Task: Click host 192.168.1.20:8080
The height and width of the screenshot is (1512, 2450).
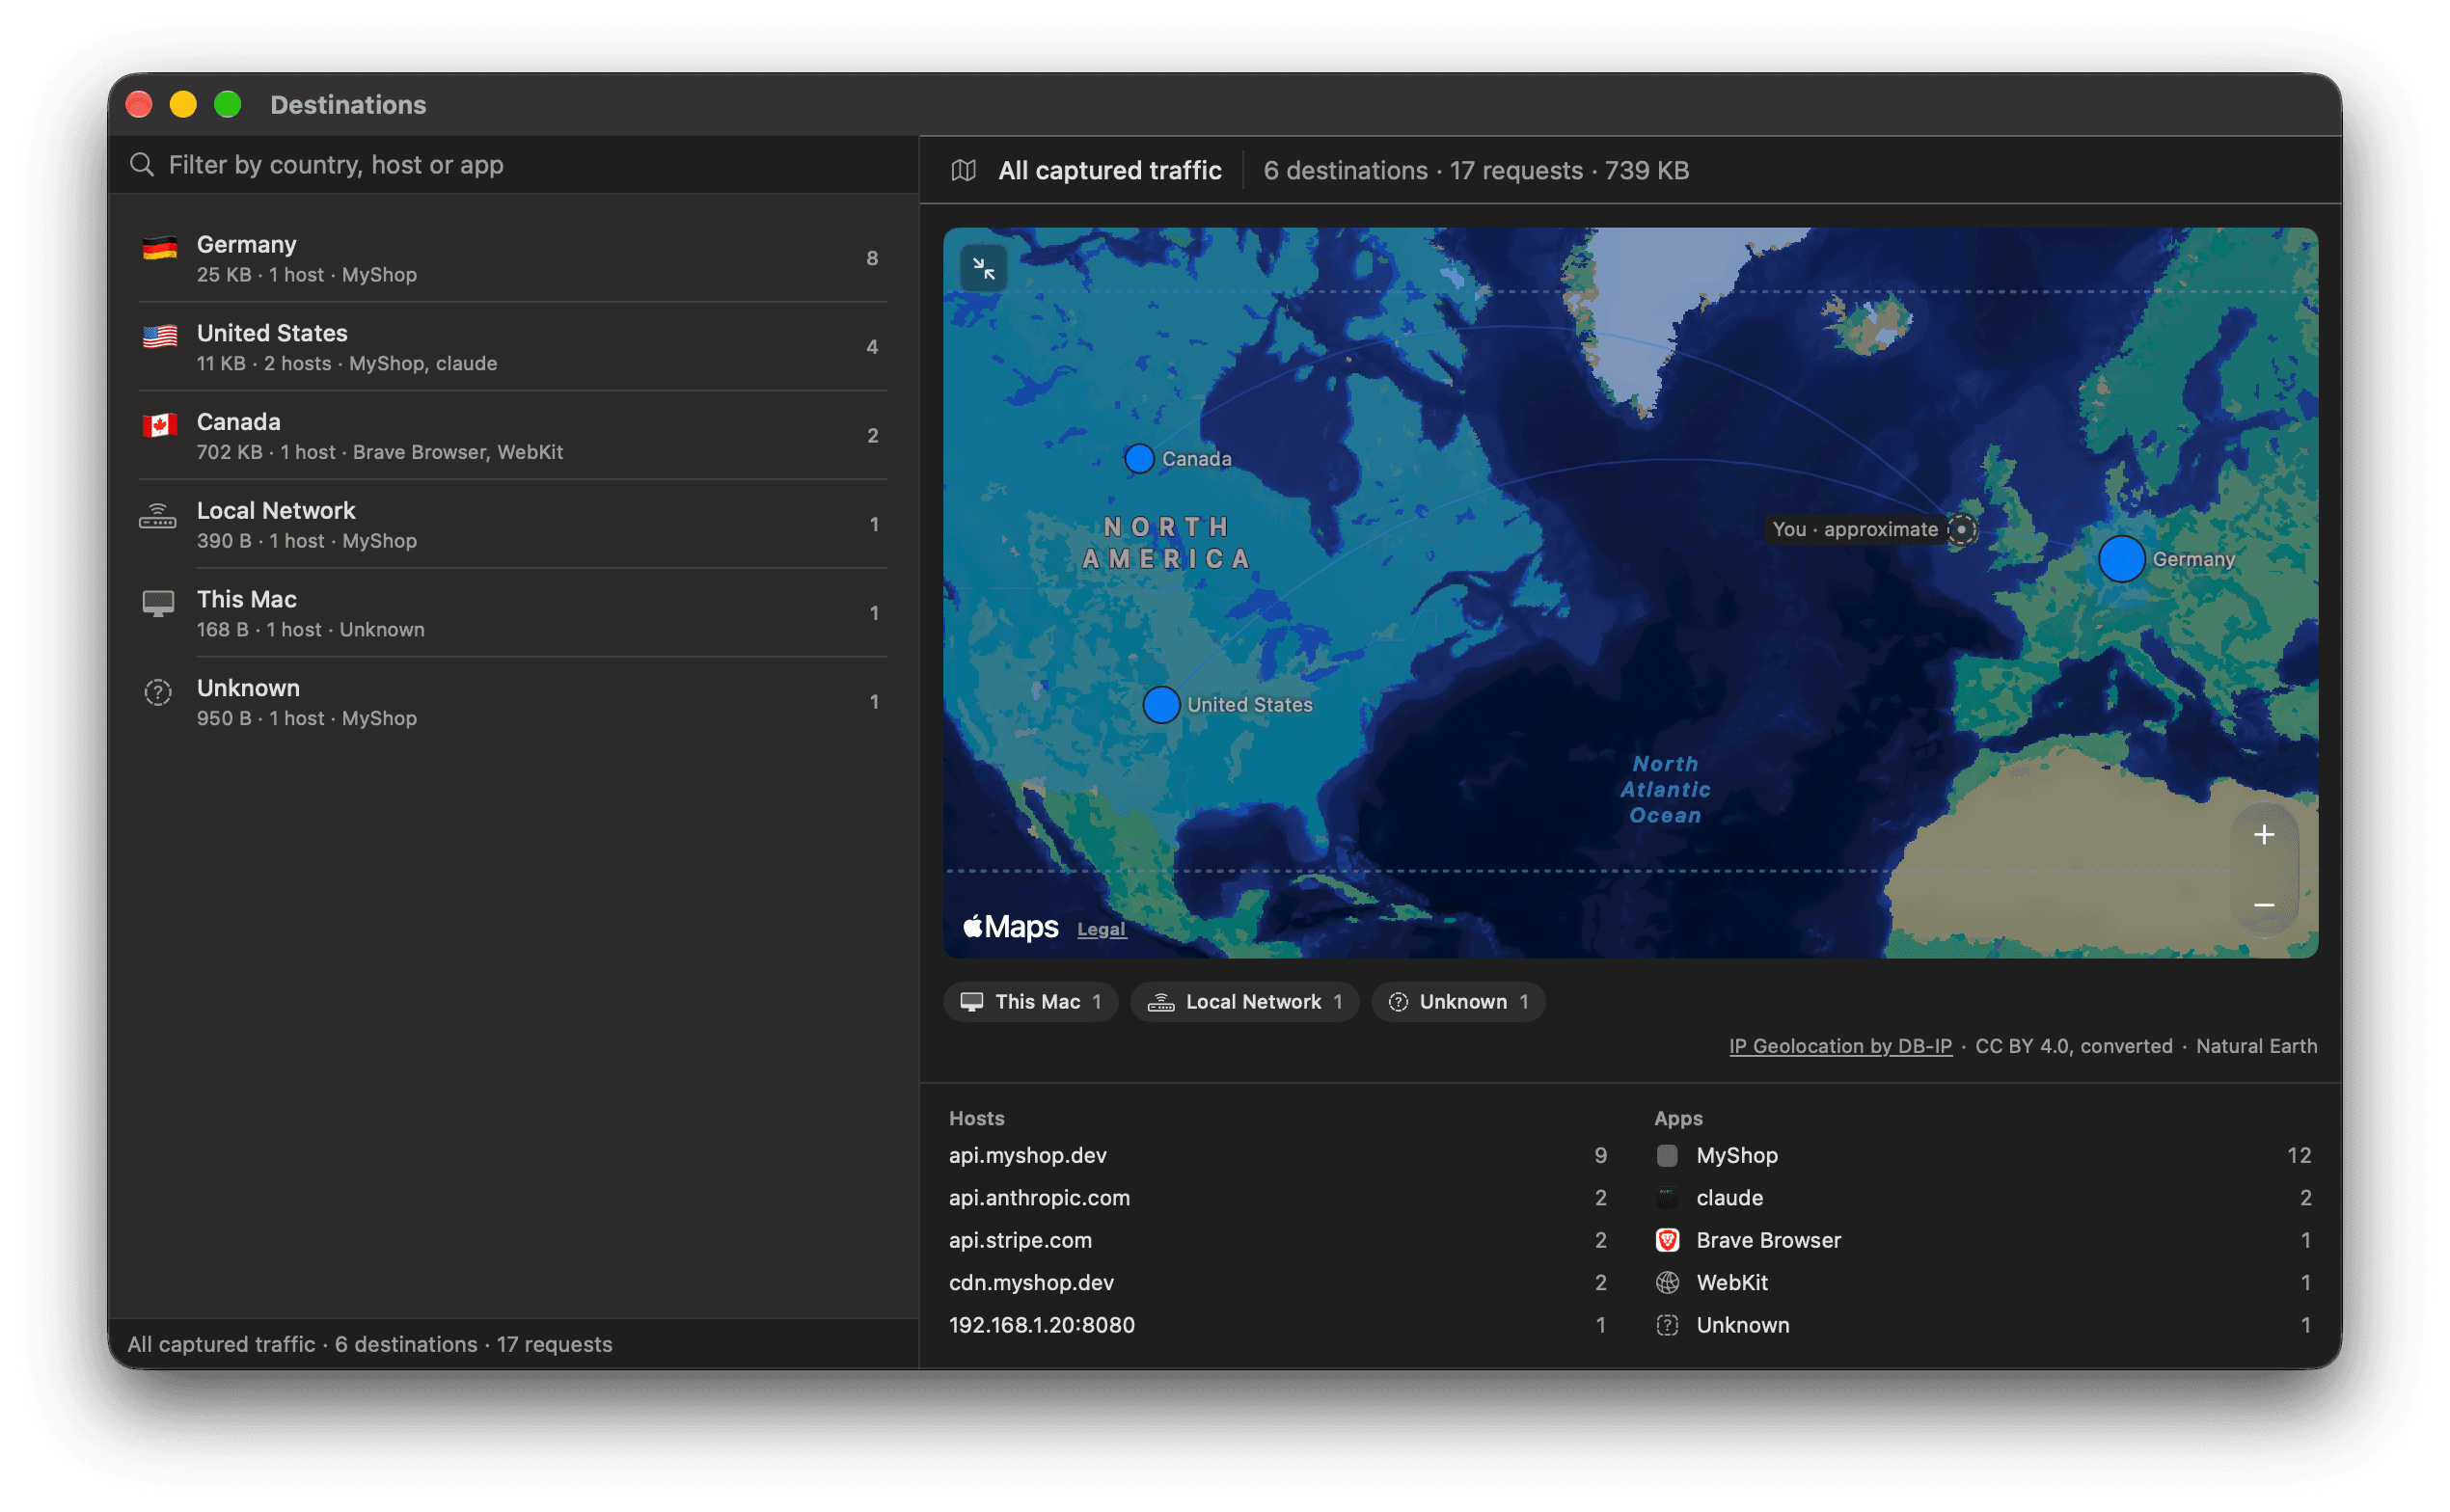Action: 1041,1324
